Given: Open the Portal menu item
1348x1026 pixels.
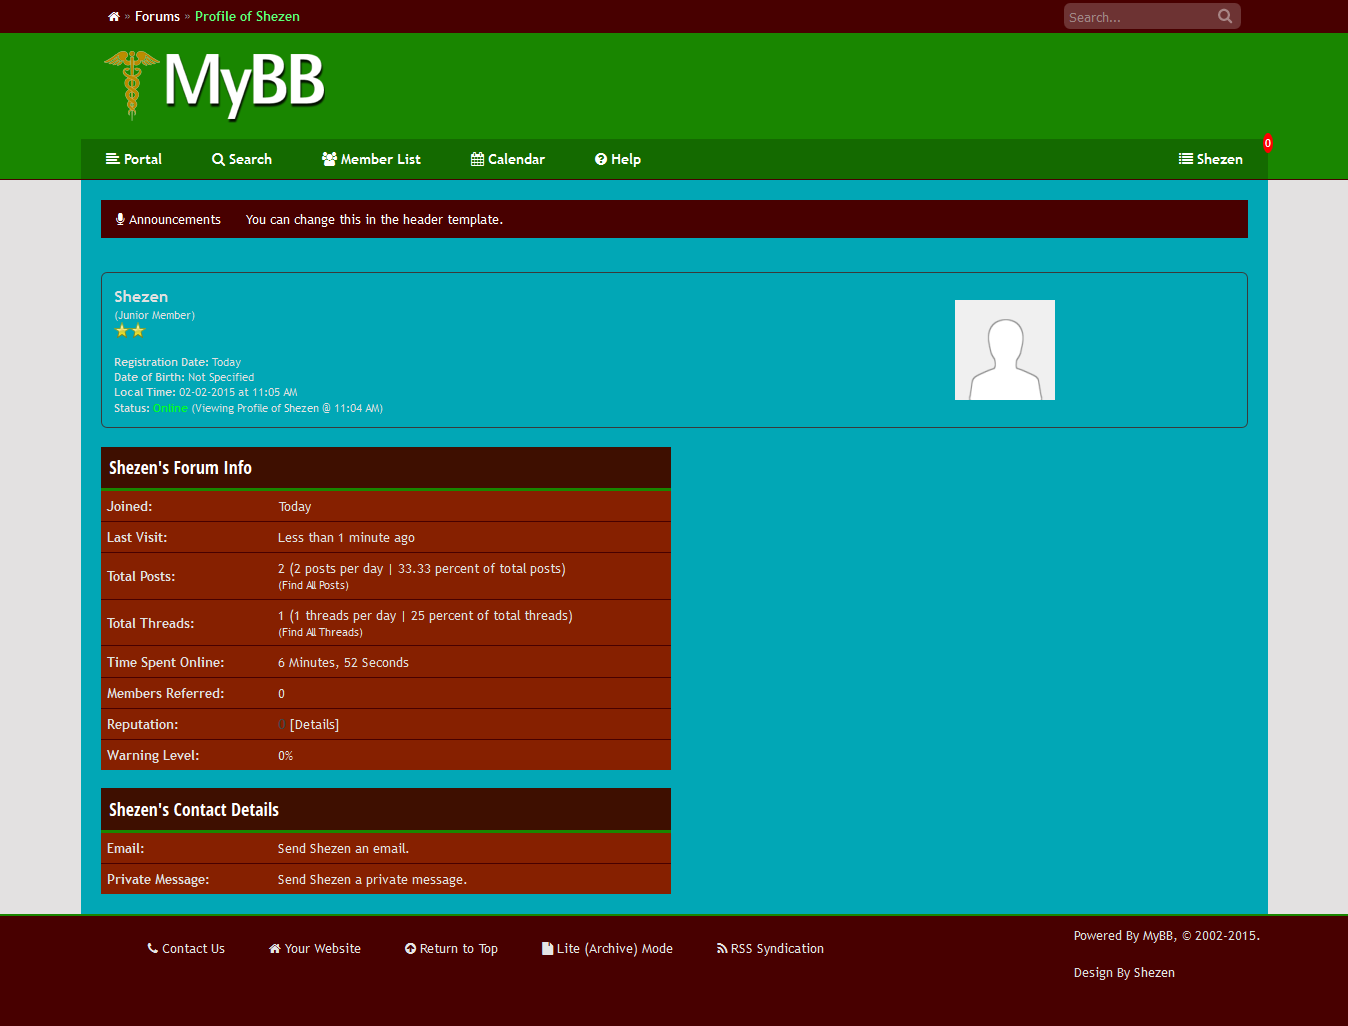Looking at the screenshot, I should tap(134, 159).
